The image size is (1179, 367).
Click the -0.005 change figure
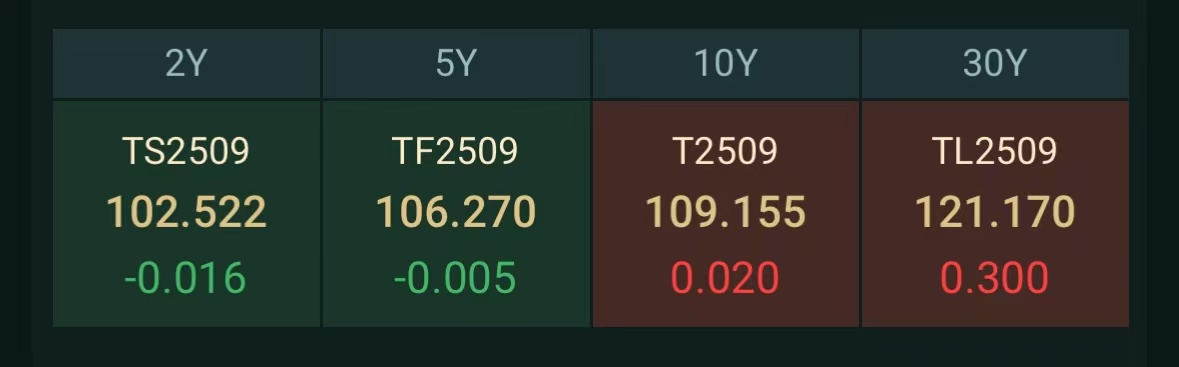coord(455,278)
